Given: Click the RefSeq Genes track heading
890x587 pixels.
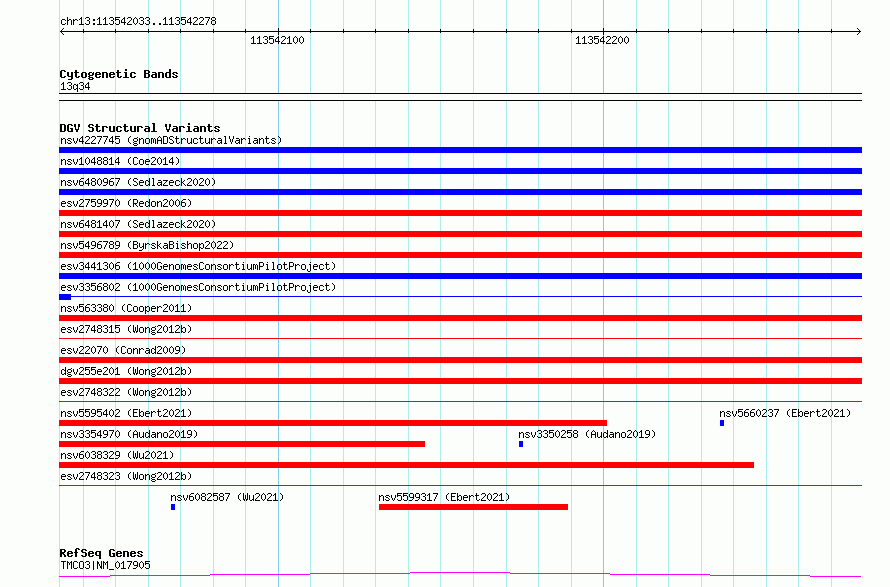Looking at the screenshot, I should coord(101,553).
